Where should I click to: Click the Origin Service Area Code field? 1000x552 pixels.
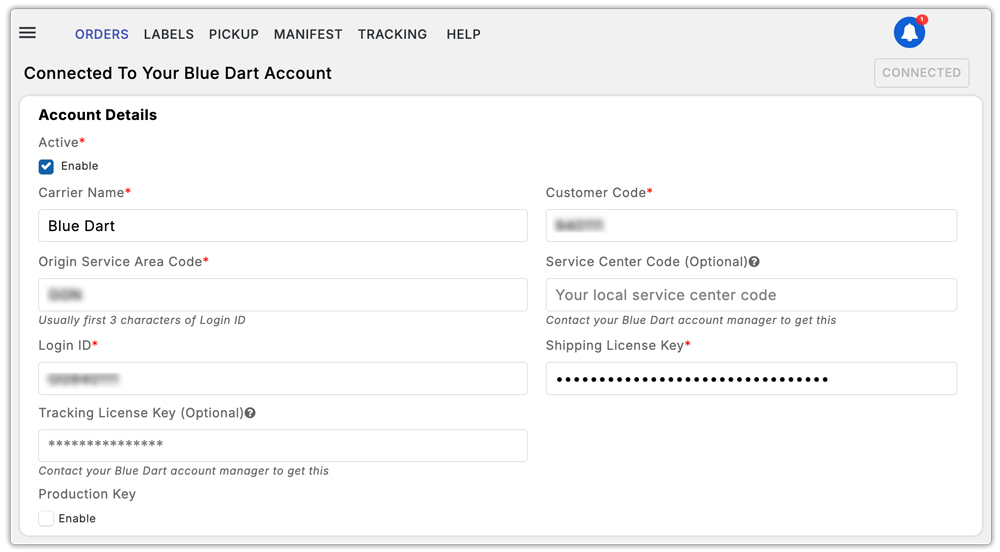pyautogui.click(x=283, y=294)
